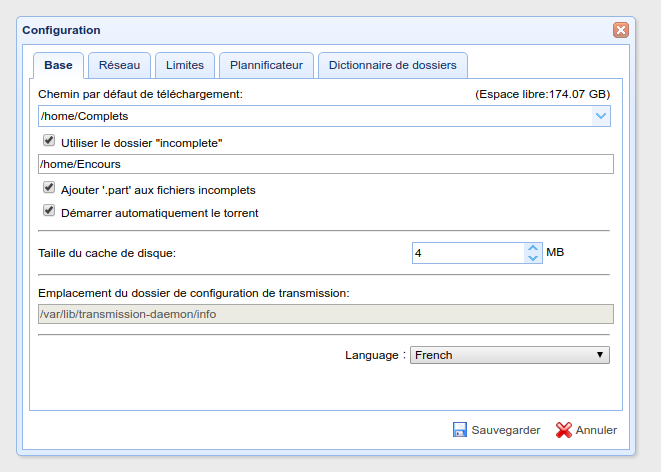The height and width of the screenshot is (472, 661).
Task: Expand the default download path dropdown arrow
Action: point(601,116)
